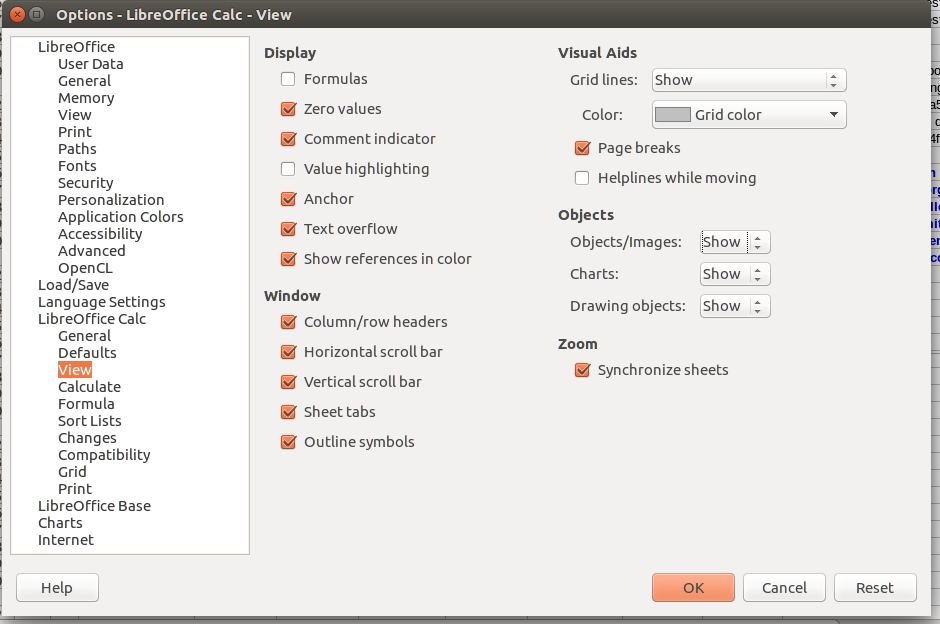Select User Data in tree

pyautogui.click(x=91, y=64)
